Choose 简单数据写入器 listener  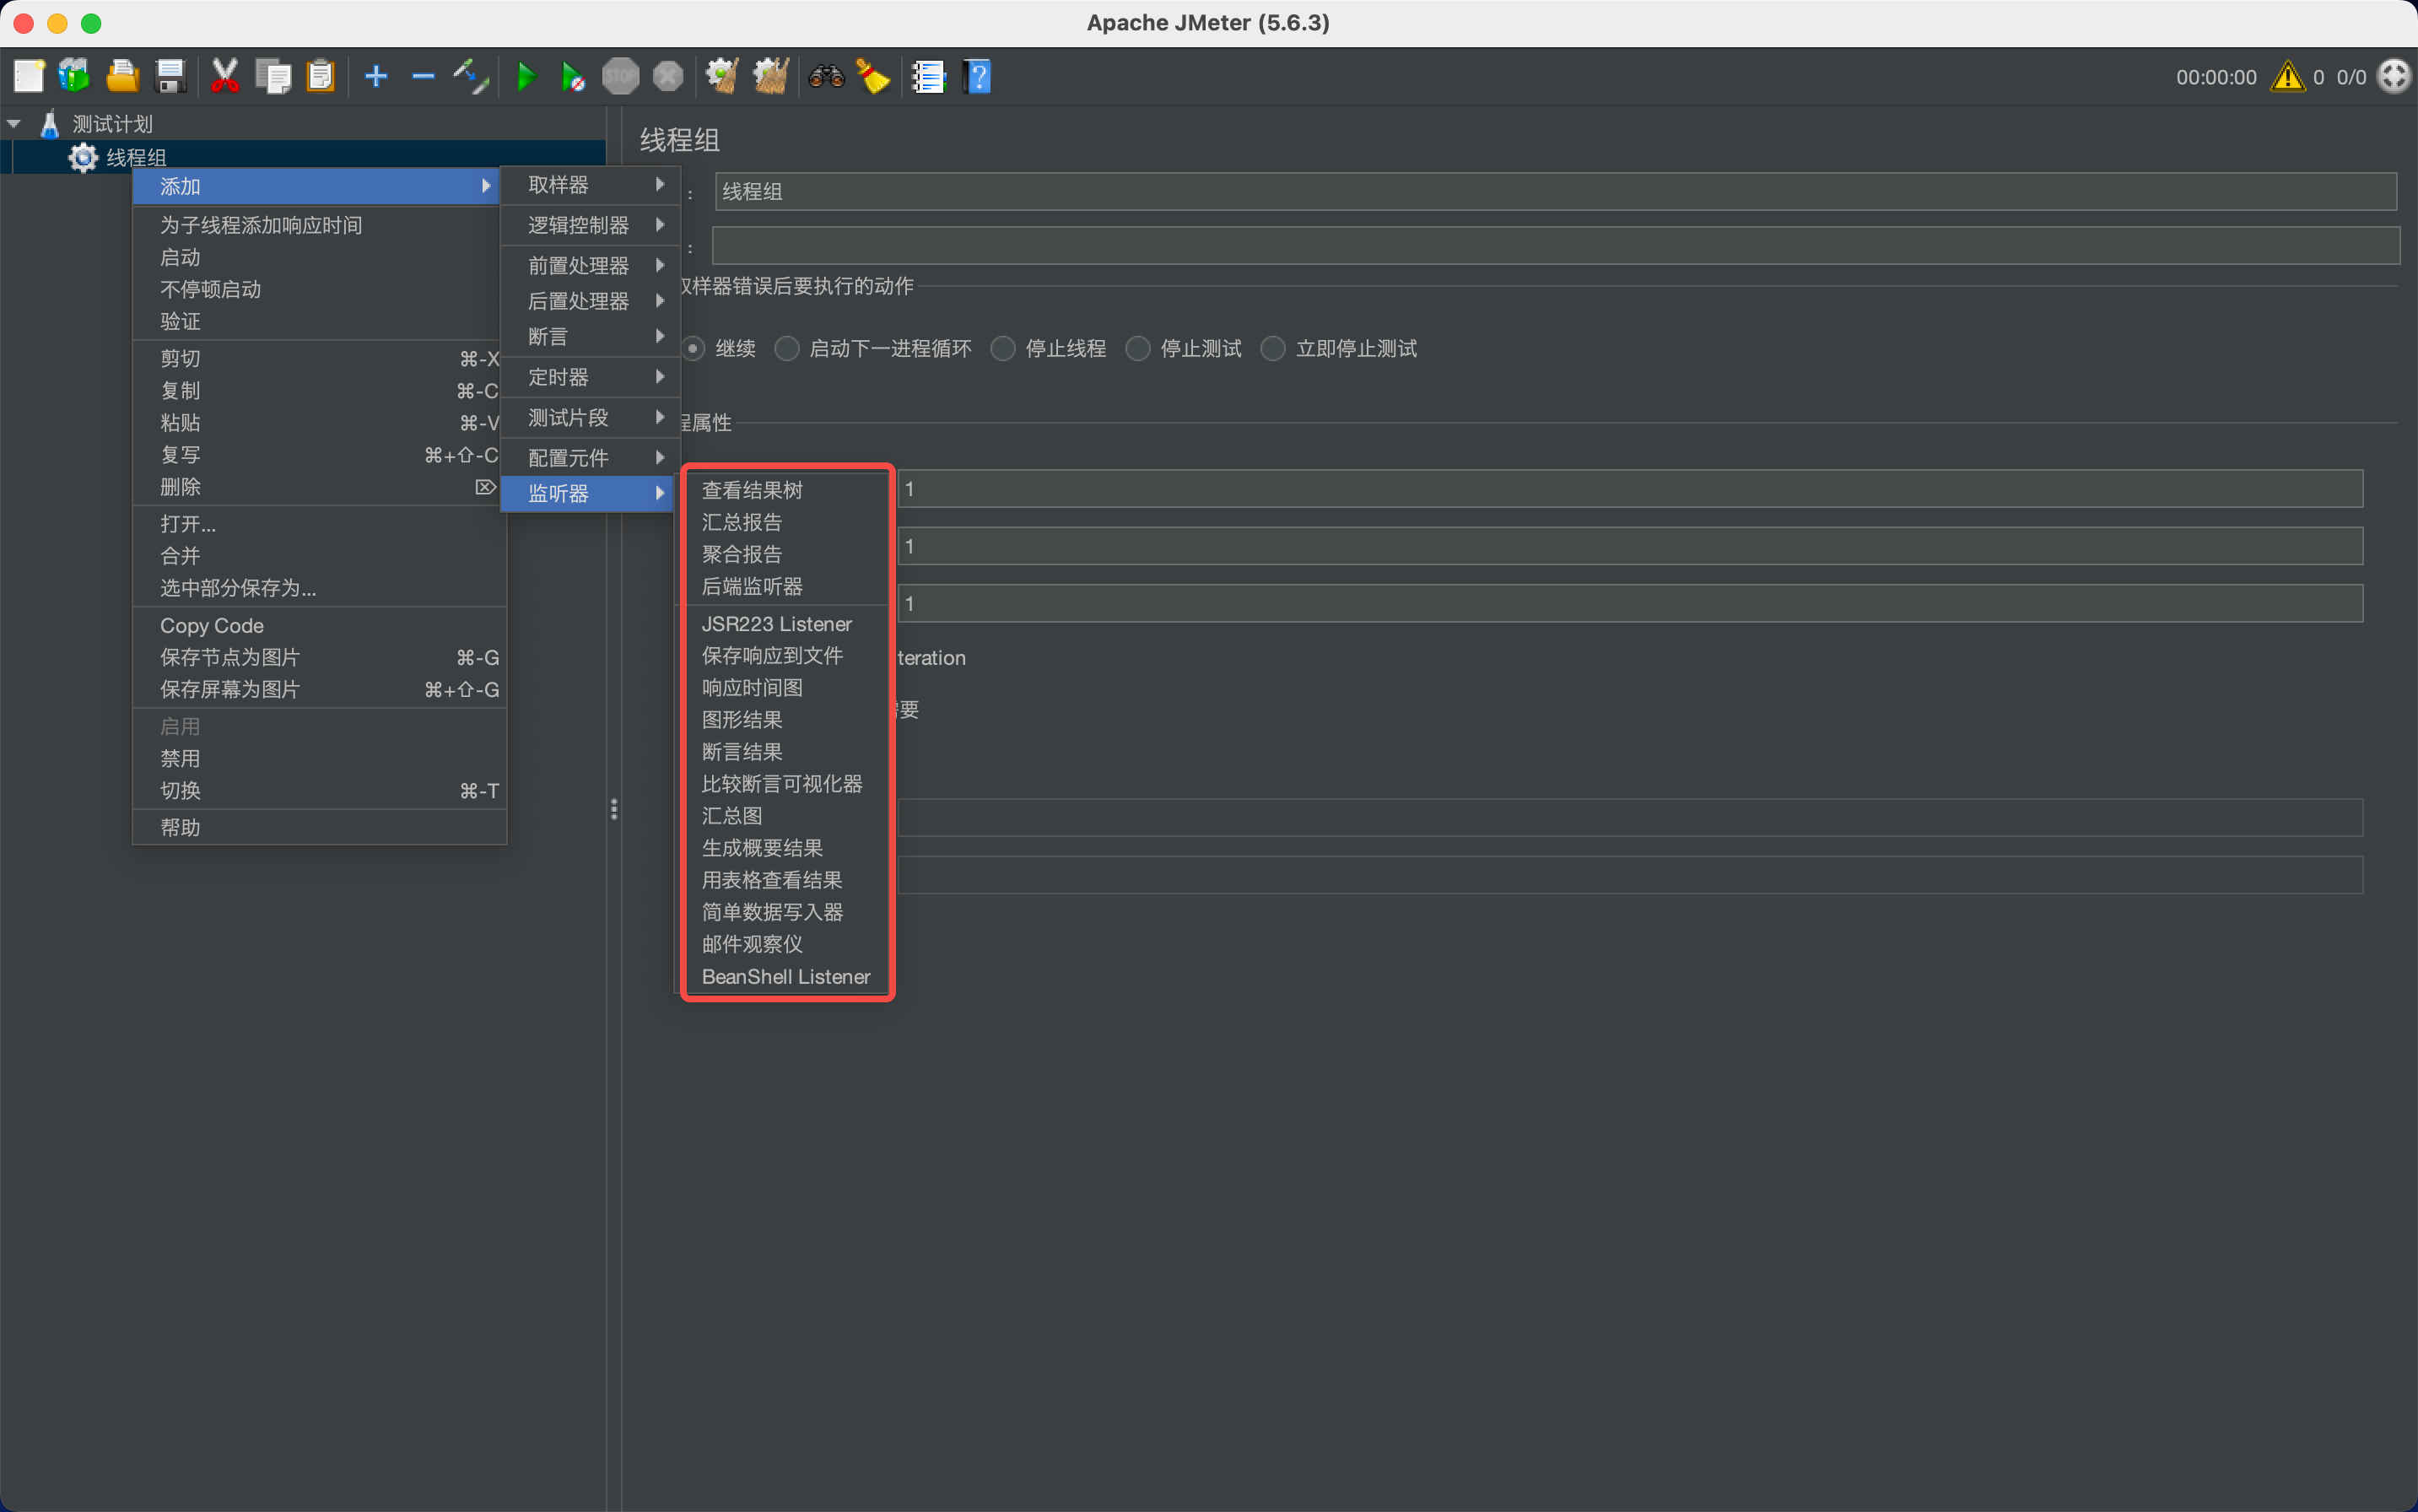(788, 912)
